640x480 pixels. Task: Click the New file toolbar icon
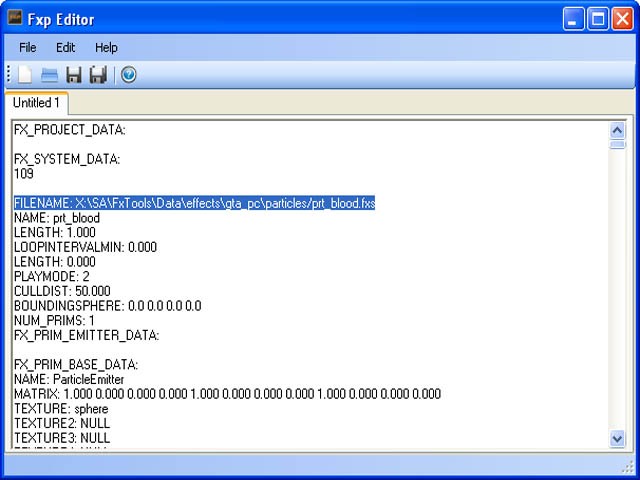pyautogui.click(x=25, y=75)
